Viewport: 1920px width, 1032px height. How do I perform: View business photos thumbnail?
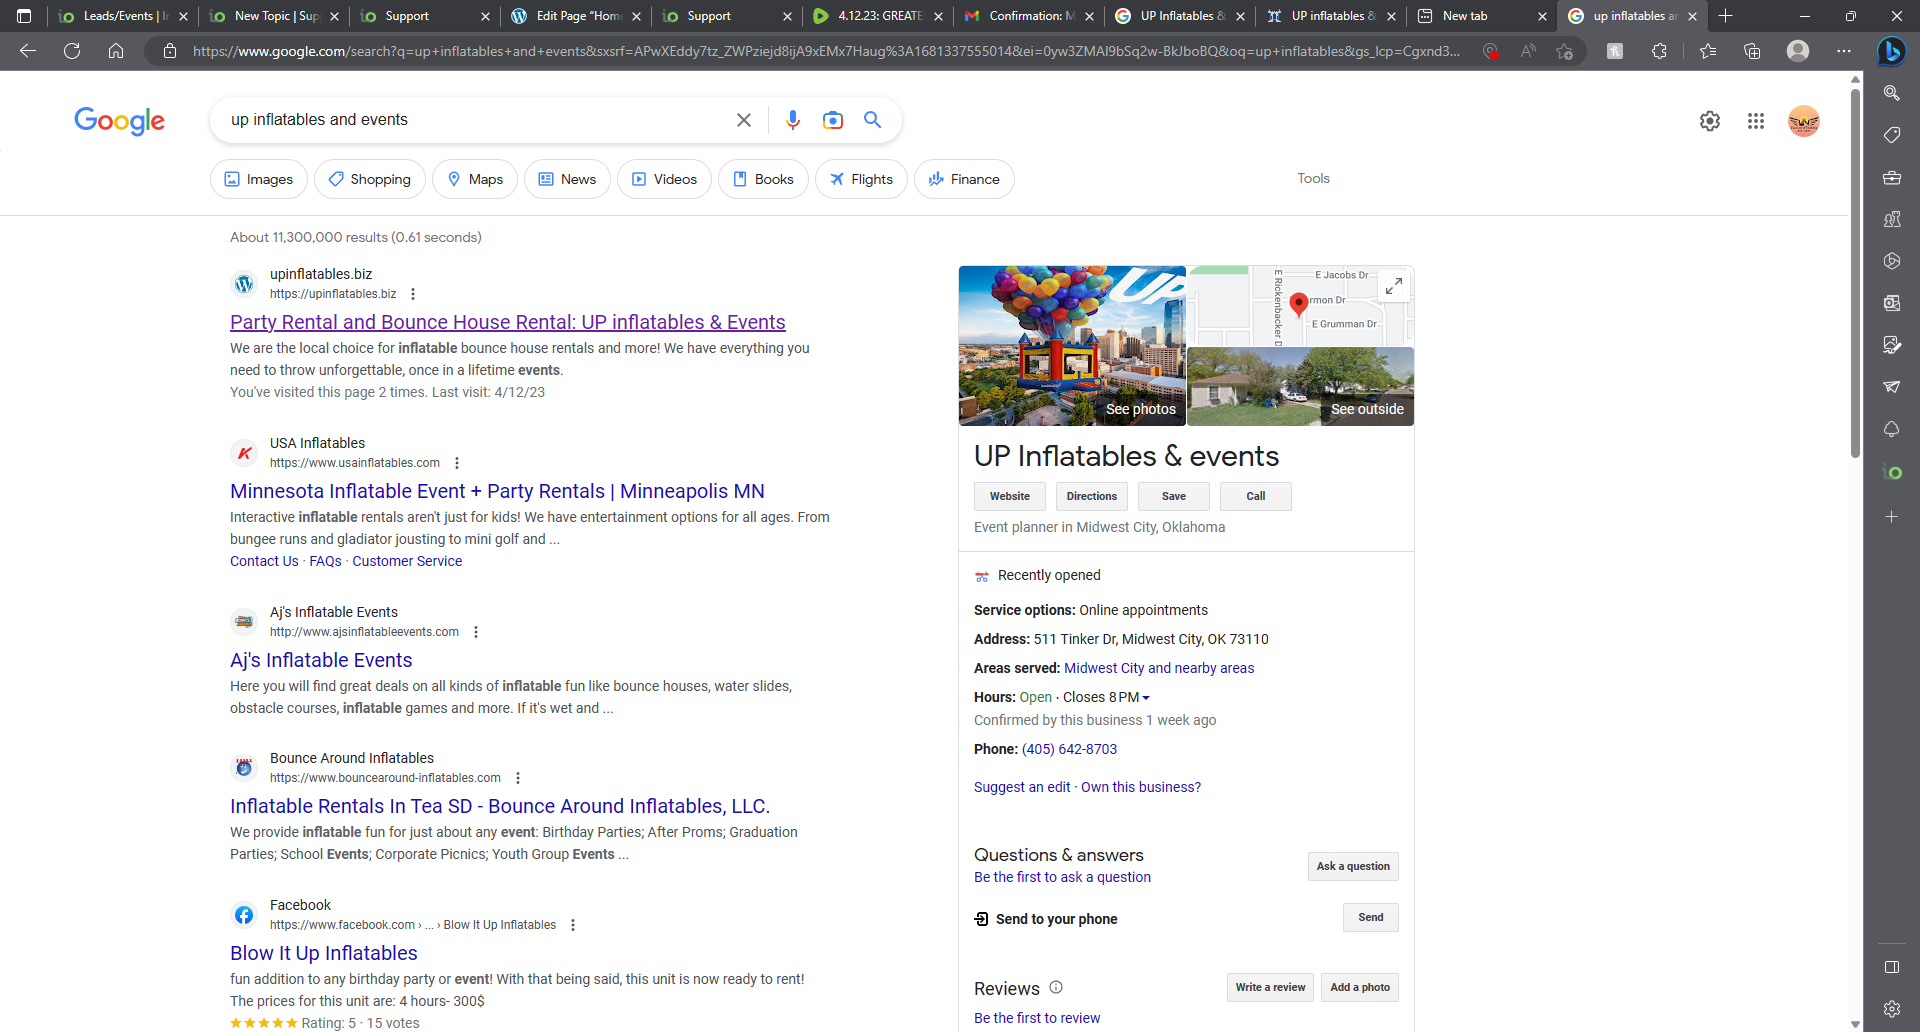point(1072,346)
